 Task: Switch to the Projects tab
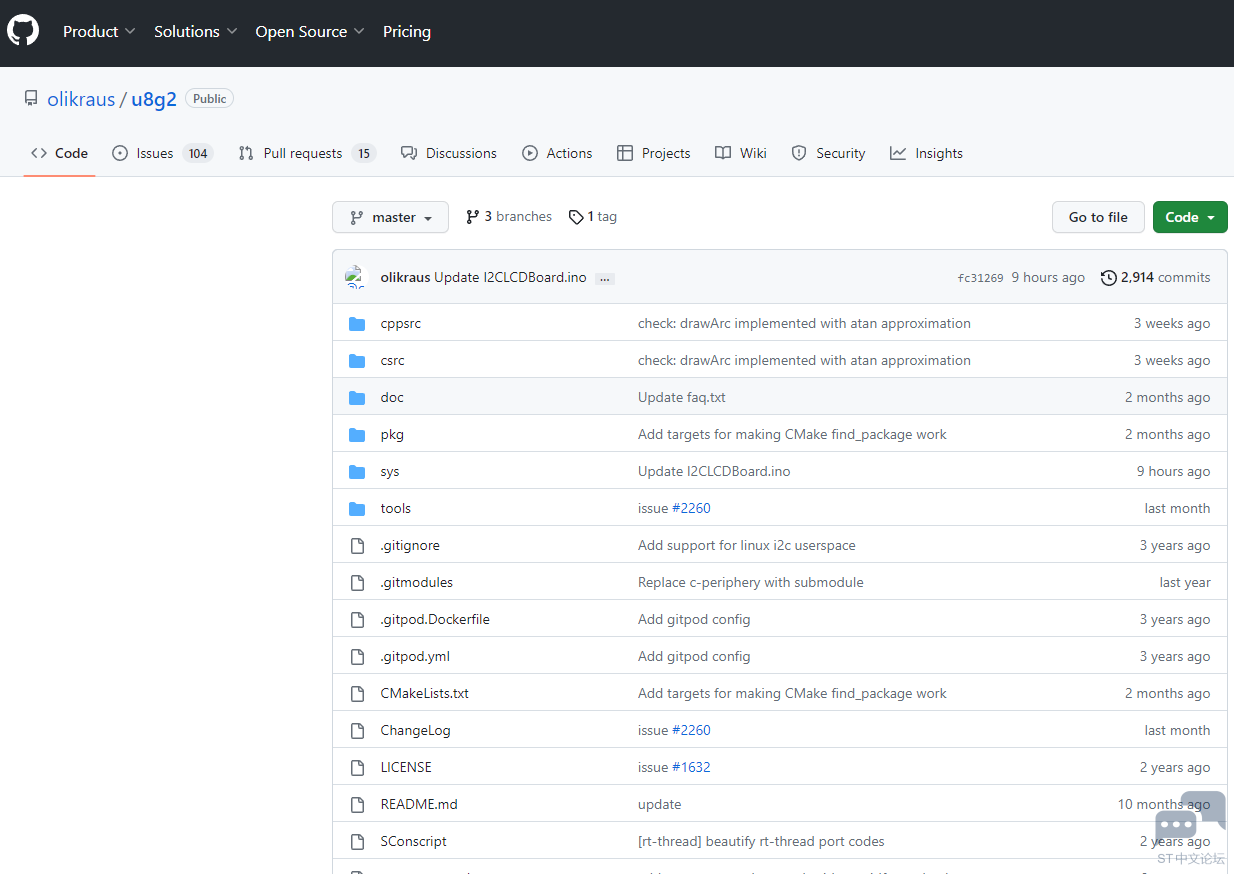(653, 153)
